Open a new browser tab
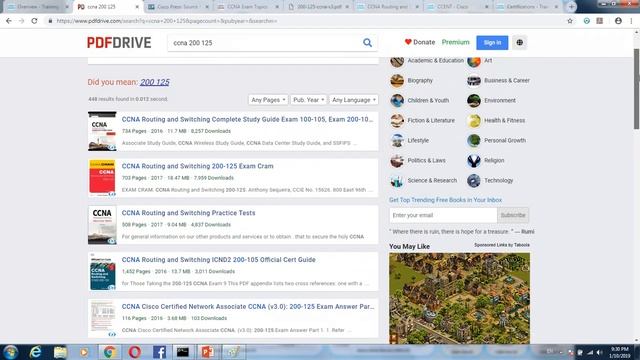Image resolution: width=640 pixels, height=360 pixels. coord(571,7)
